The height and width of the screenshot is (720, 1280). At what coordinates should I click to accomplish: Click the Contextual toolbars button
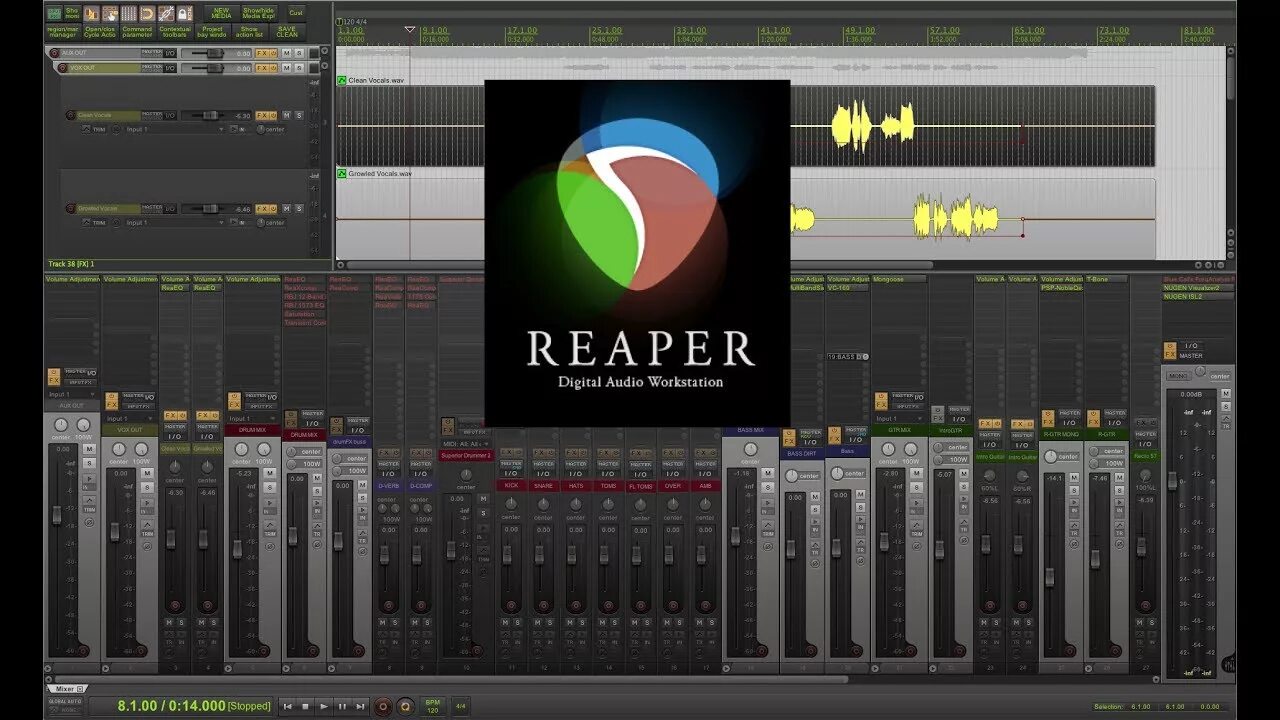[175, 32]
